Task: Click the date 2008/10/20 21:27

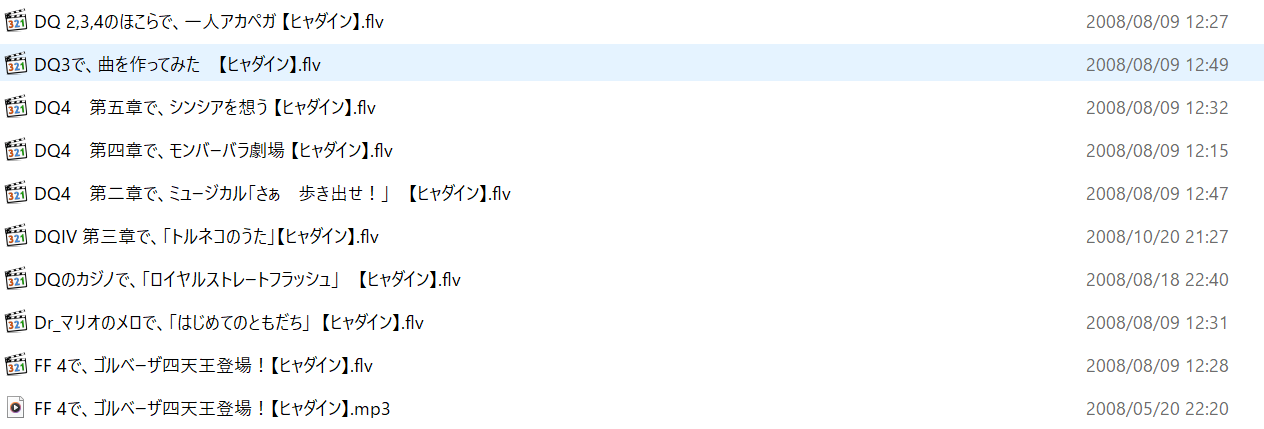Action: pyautogui.click(x=1157, y=237)
